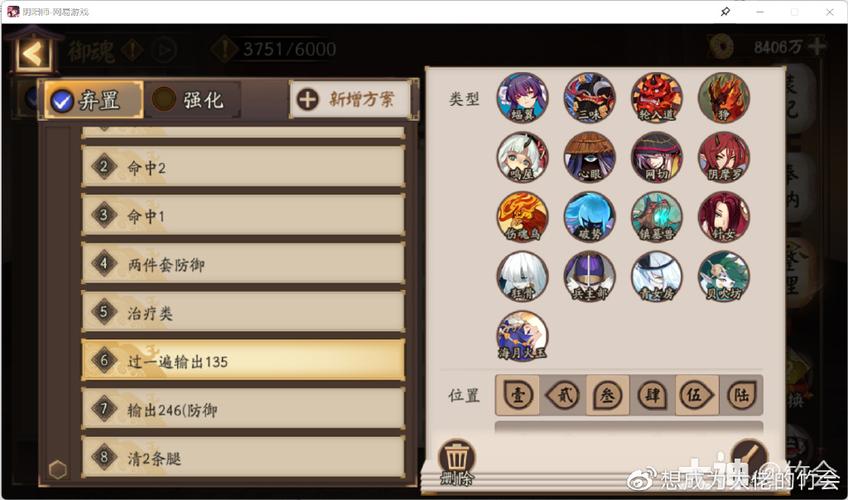848x500 pixels.
Task: Open scheme 4 两件套防御
Action: pyautogui.click(x=243, y=264)
